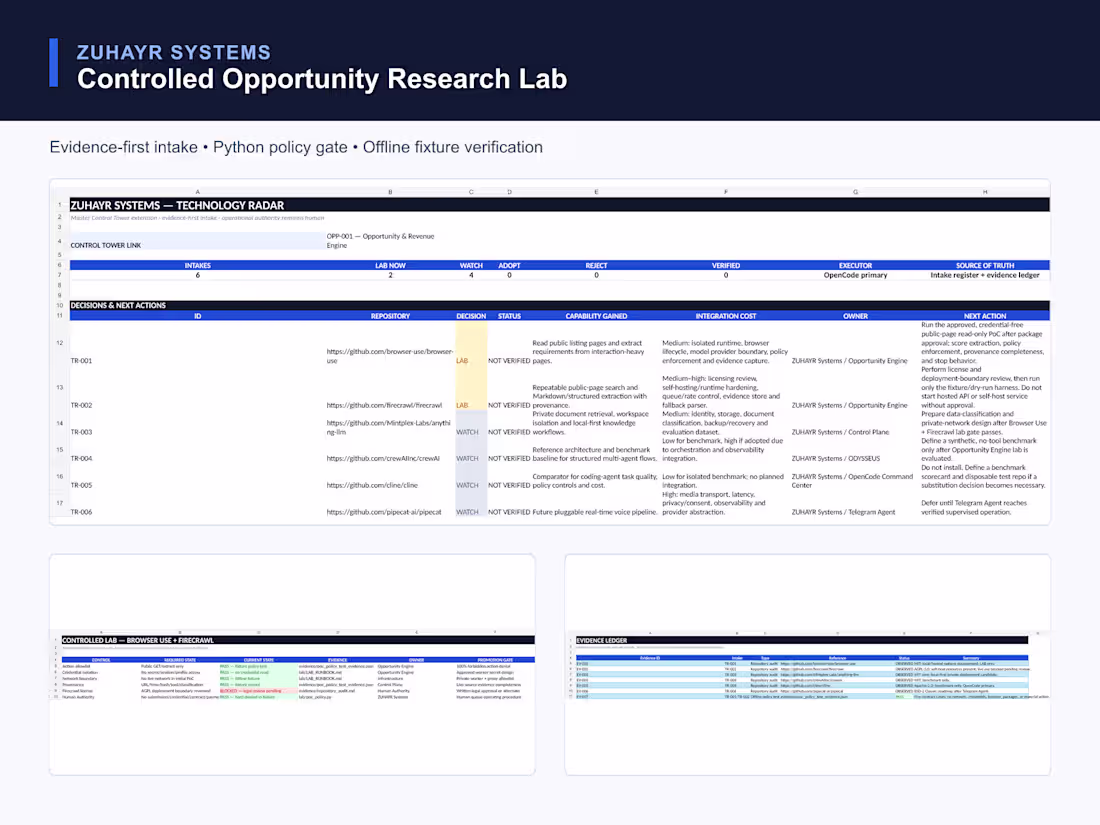Select the Intake register + evidence ledger cell
The image size is (1100, 825).
[985, 275]
